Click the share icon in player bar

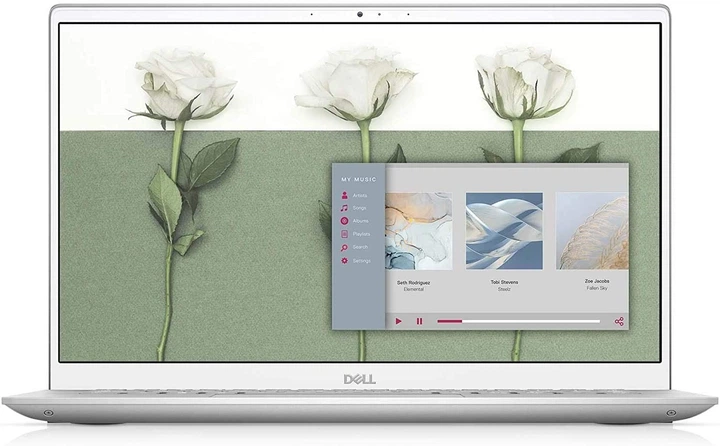coord(619,321)
